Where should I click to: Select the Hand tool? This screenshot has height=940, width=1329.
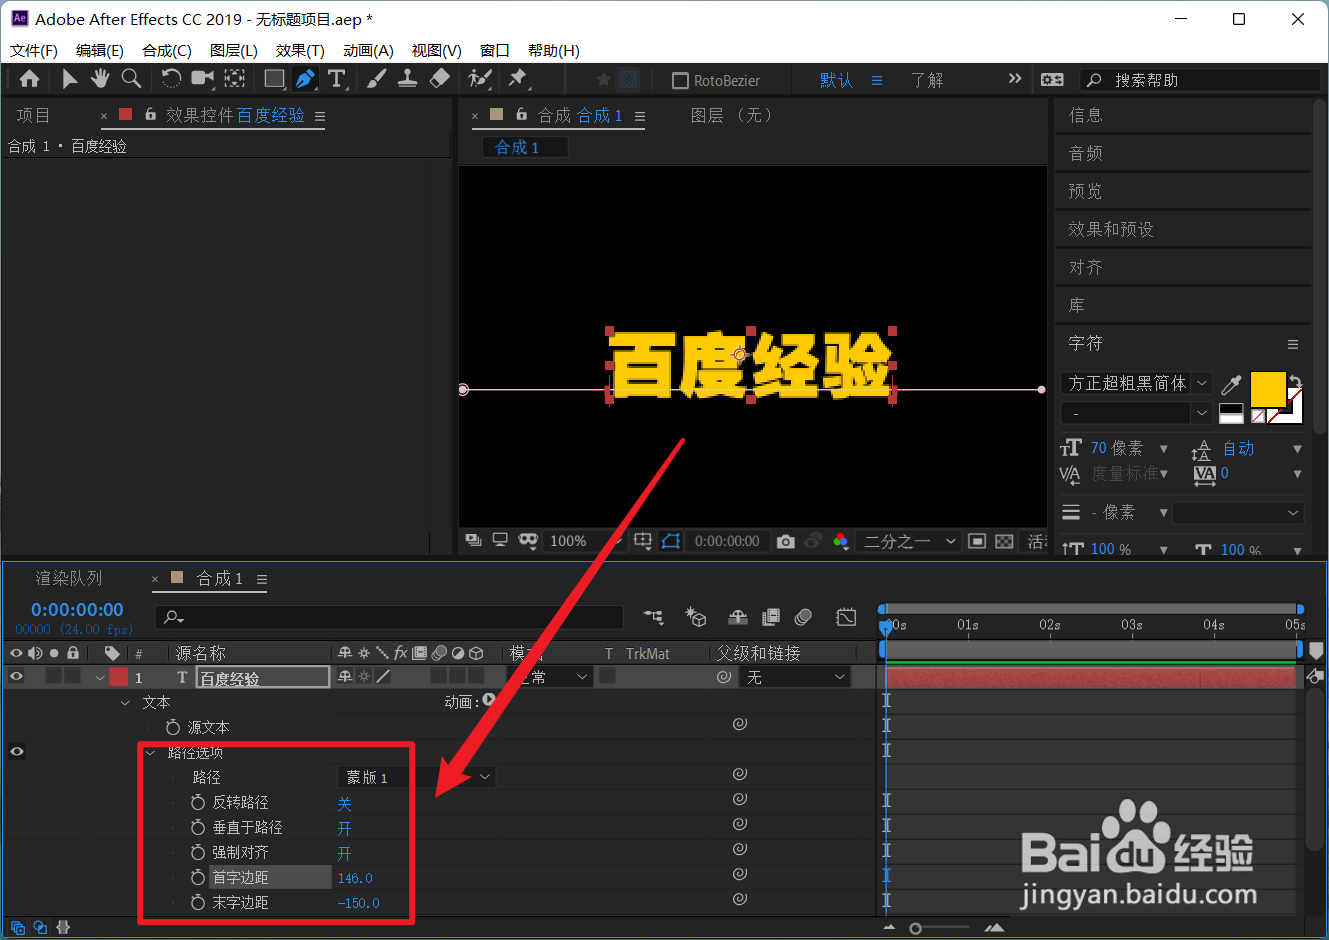click(100, 79)
